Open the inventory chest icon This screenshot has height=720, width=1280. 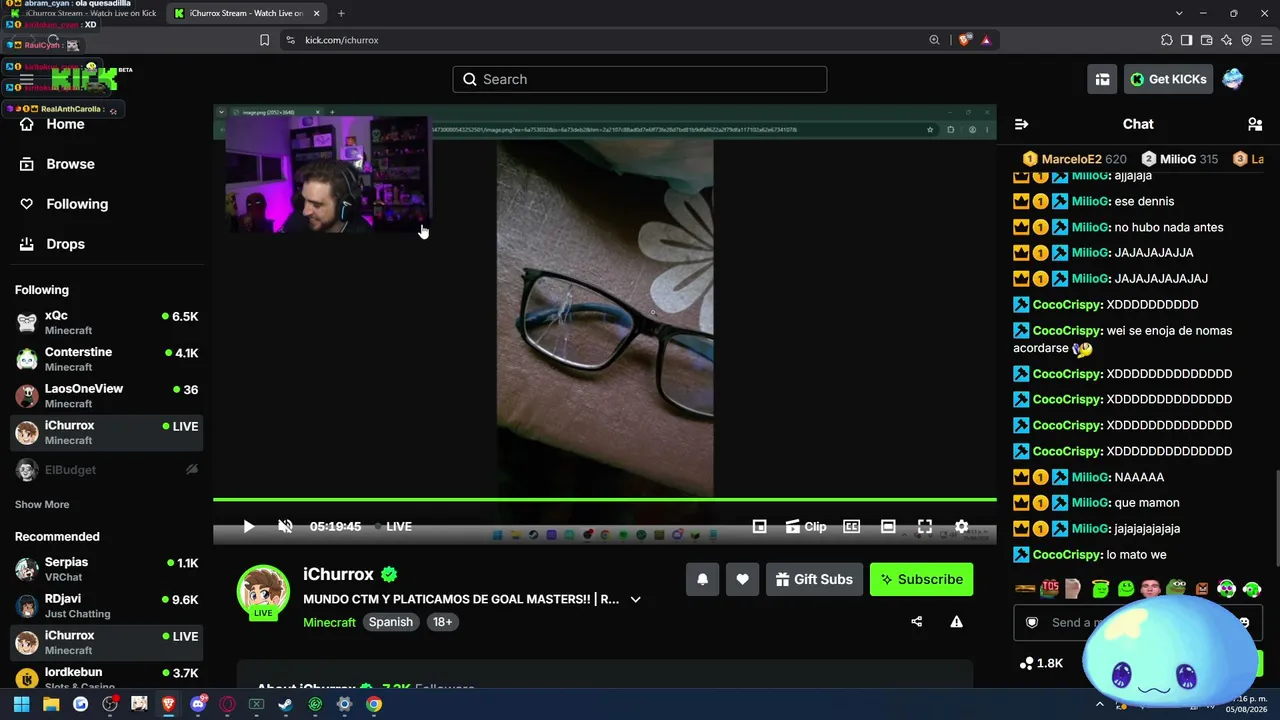[x=1102, y=79]
